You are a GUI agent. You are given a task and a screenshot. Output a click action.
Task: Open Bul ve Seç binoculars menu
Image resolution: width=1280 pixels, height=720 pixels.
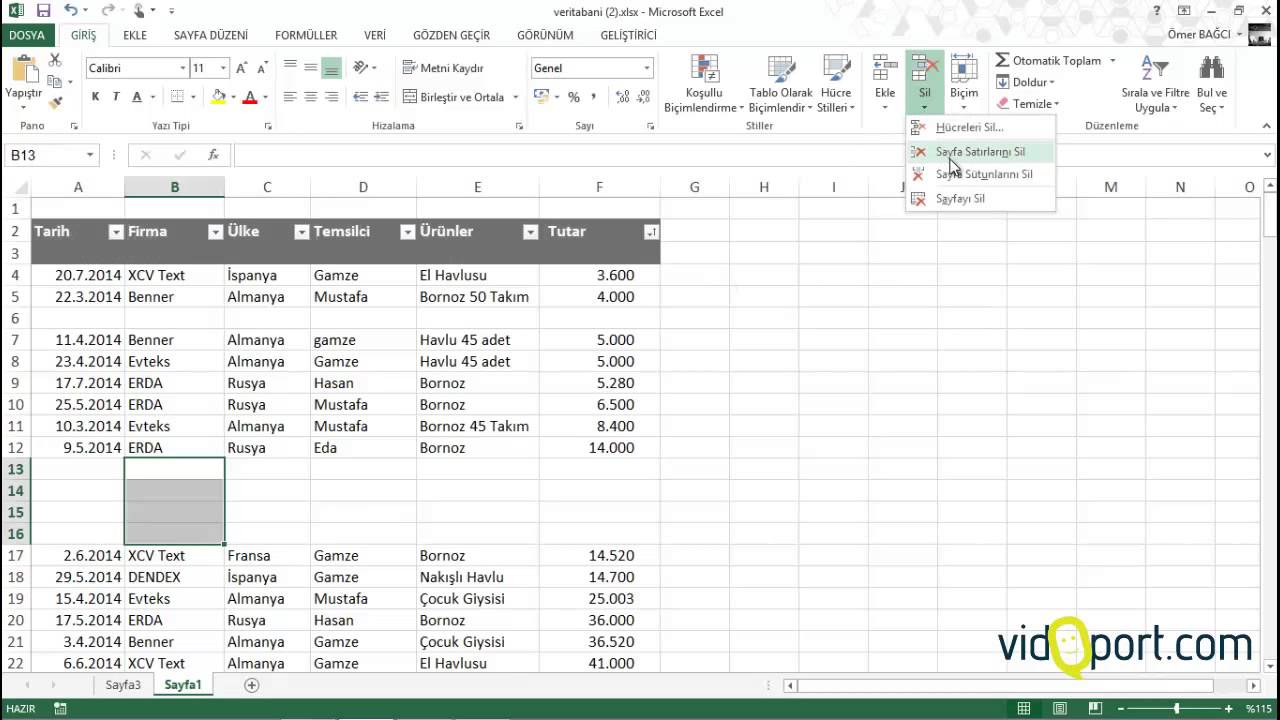1211,84
